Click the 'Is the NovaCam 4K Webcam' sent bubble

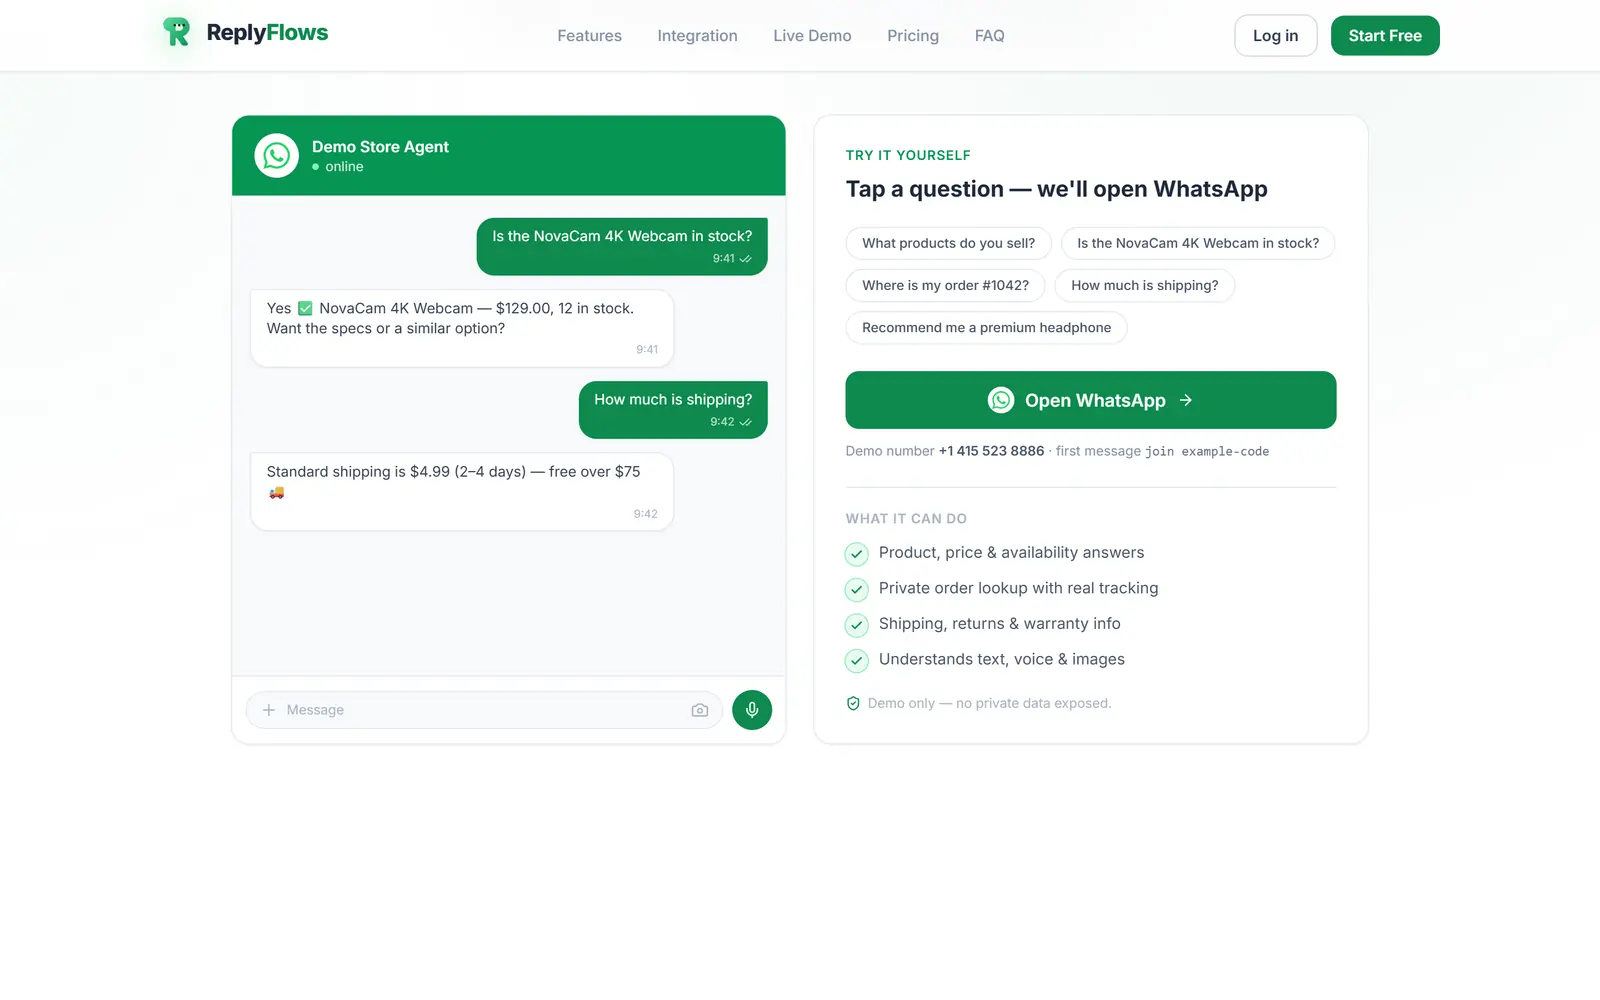coord(622,246)
